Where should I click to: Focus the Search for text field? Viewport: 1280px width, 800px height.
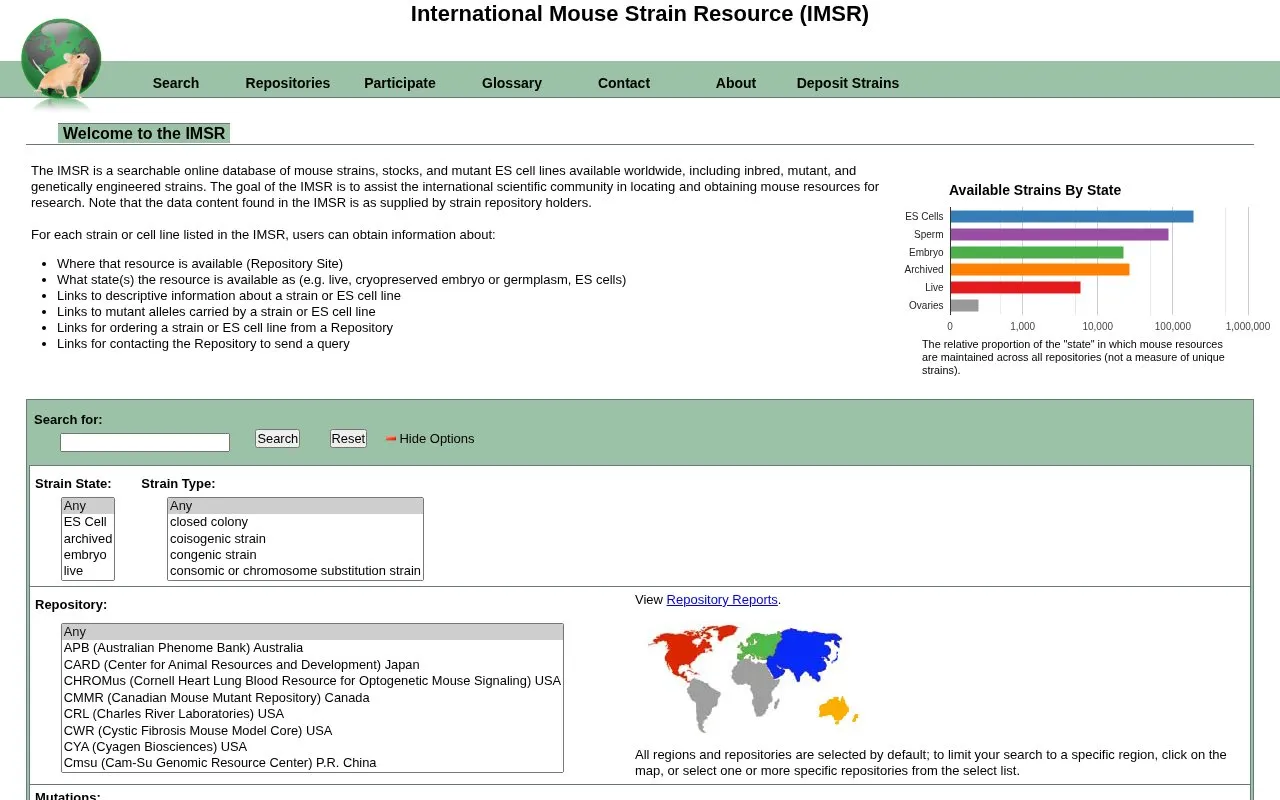tap(145, 442)
